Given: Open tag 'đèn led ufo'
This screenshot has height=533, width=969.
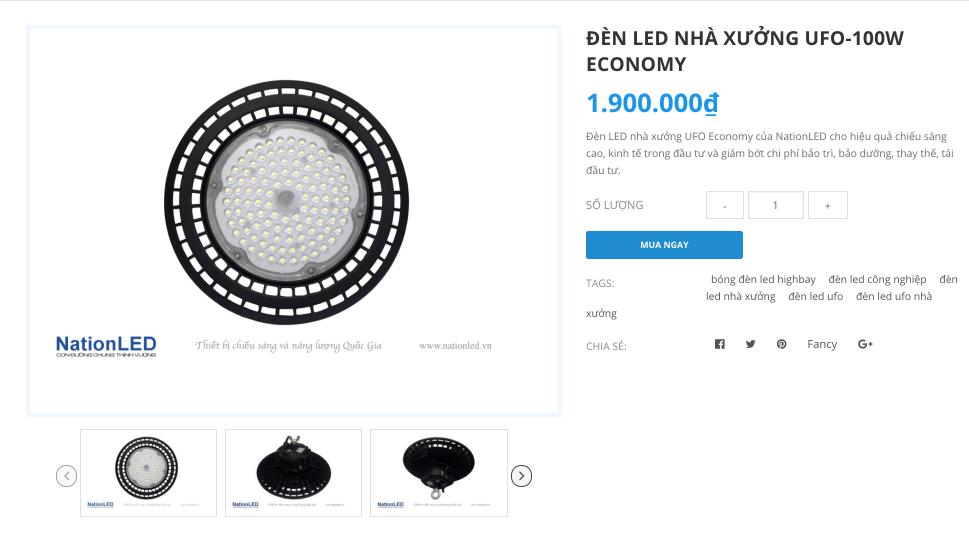Looking at the screenshot, I should 815,296.
